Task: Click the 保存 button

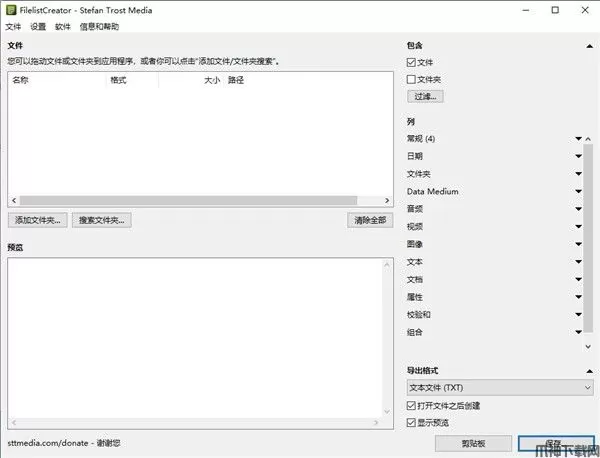Action: (x=556, y=443)
